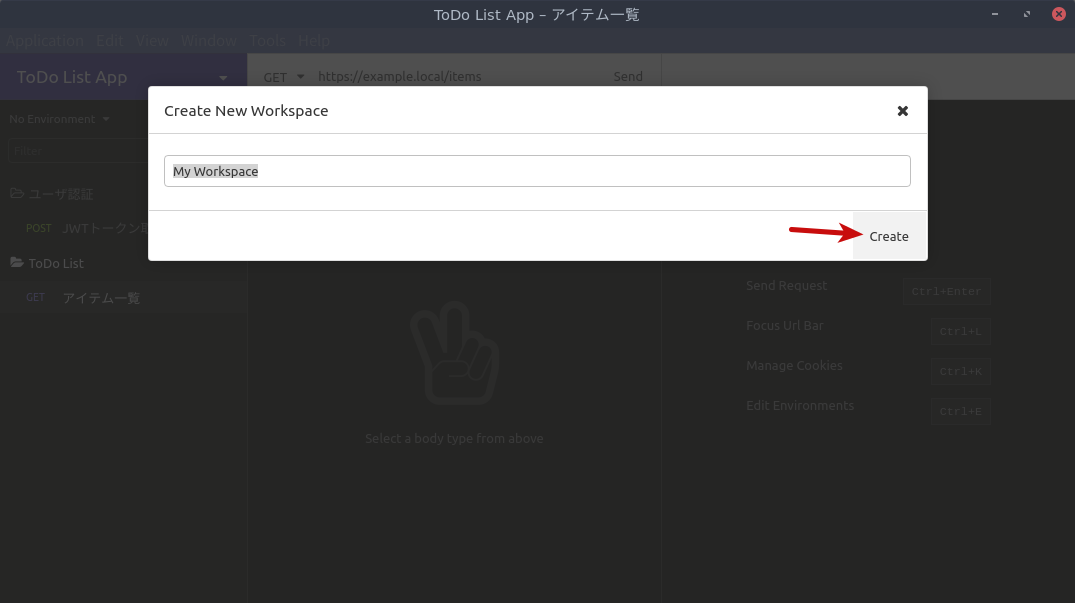
Task: Click the Create button
Action: click(x=888, y=236)
